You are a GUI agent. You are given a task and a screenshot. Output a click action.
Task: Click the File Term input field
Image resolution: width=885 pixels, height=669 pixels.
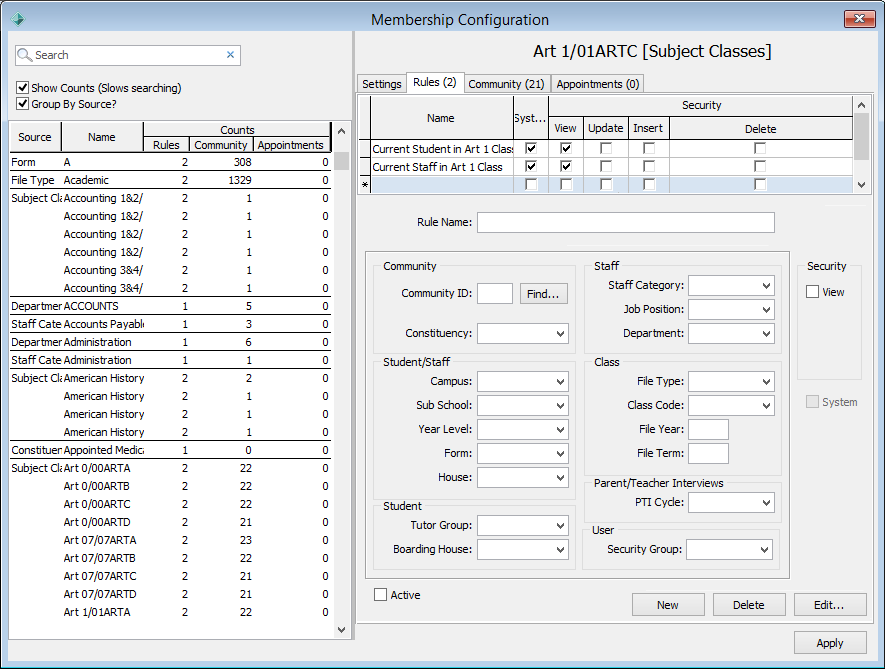coord(708,453)
